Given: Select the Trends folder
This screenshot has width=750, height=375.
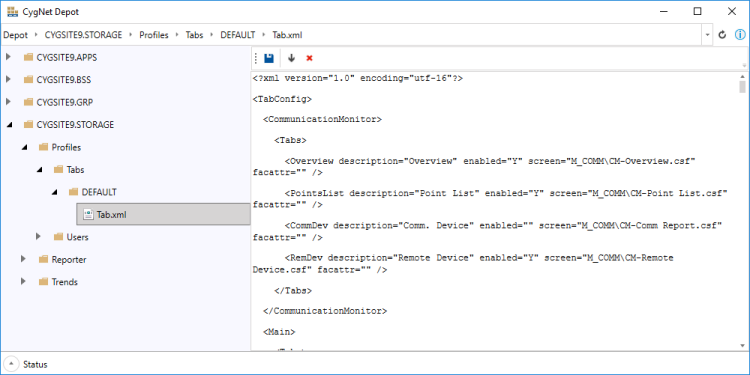Looking at the screenshot, I should 65,282.
